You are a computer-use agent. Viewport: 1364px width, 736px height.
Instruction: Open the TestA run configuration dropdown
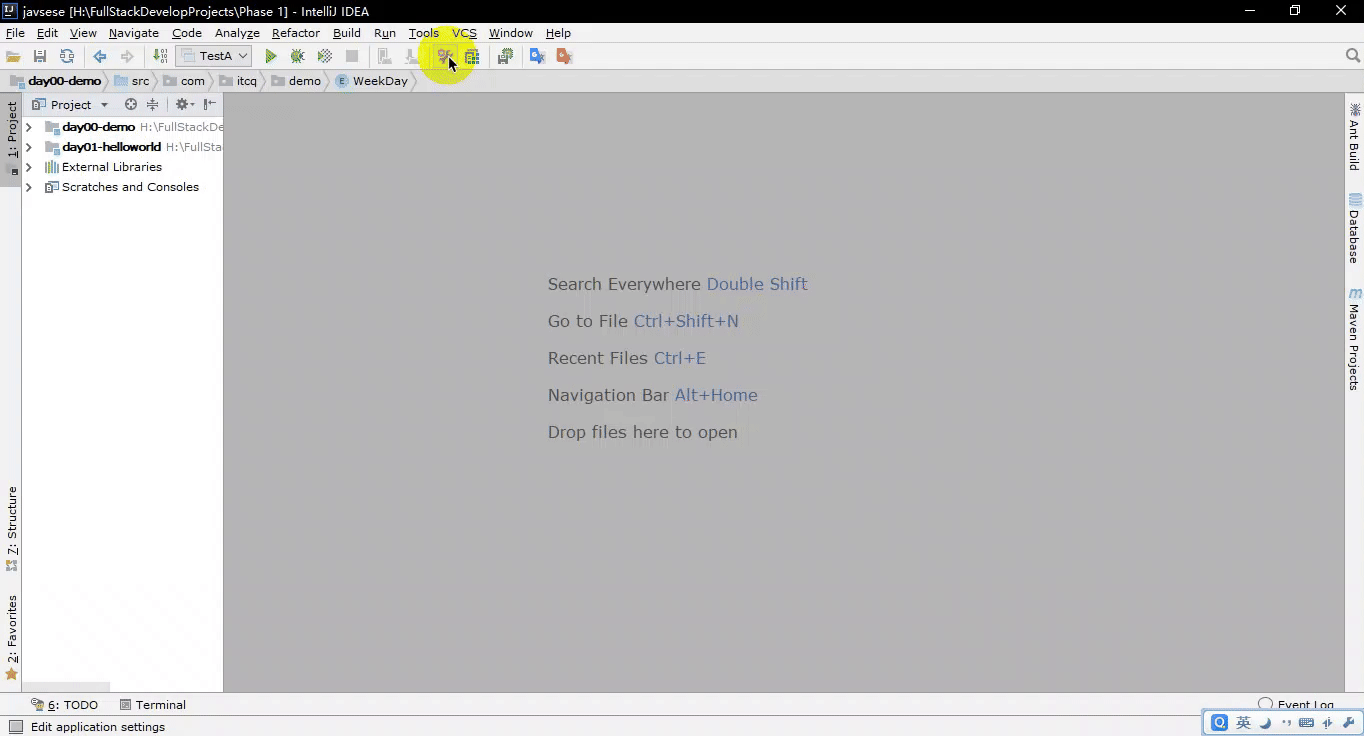click(x=215, y=57)
